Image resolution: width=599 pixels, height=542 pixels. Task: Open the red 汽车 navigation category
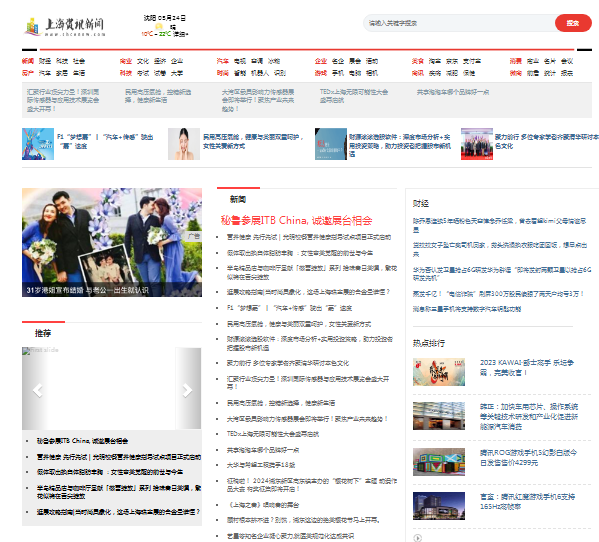(223, 61)
